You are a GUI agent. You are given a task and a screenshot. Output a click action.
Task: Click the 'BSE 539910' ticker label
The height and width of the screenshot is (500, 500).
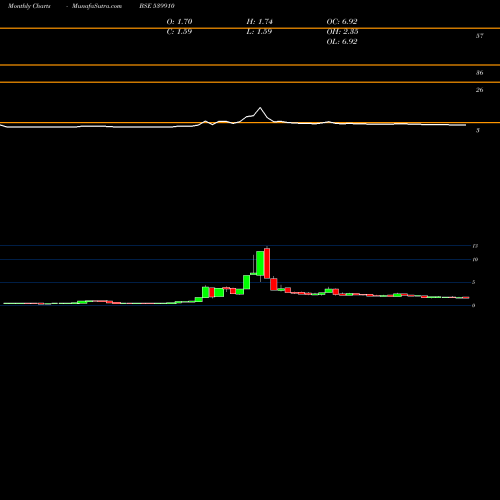157,6
